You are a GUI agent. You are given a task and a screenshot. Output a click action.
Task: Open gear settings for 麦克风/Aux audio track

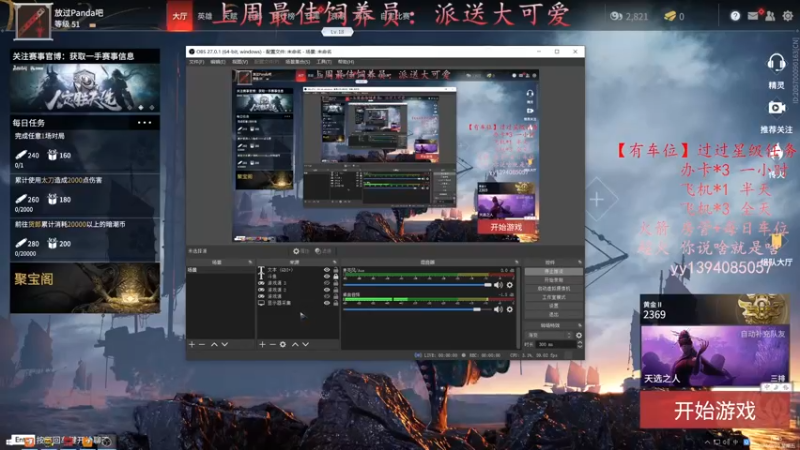pos(509,285)
